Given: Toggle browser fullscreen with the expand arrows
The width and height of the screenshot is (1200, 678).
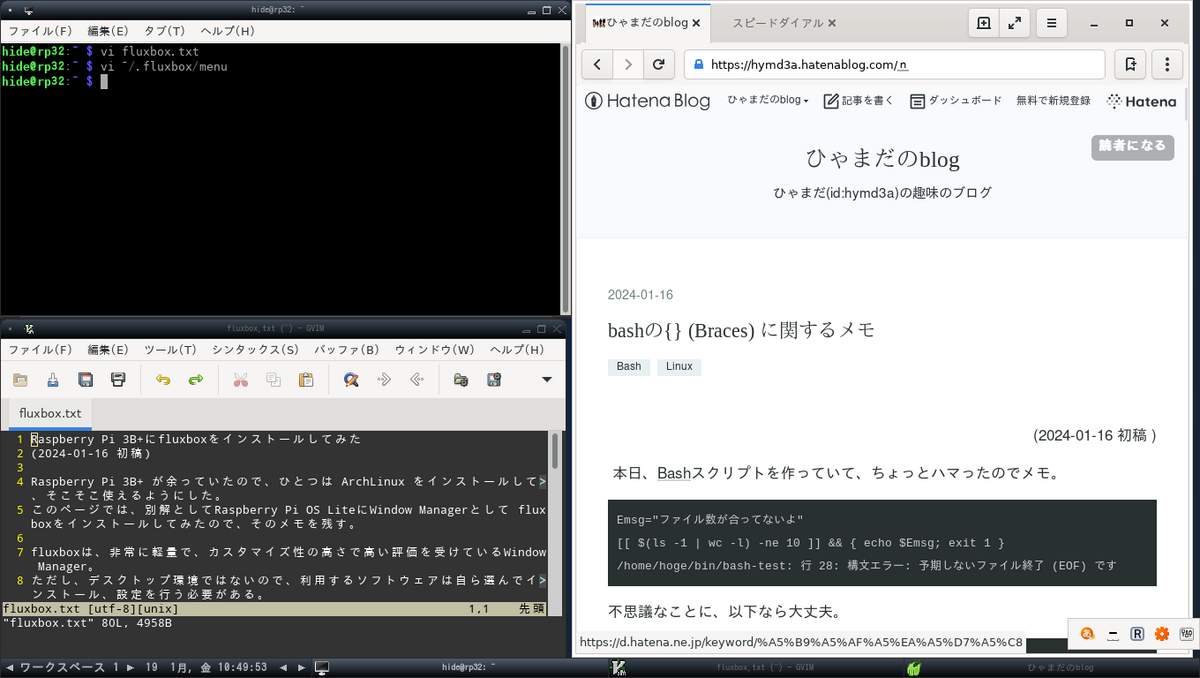Looking at the screenshot, I should click(x=1014, y=22).
